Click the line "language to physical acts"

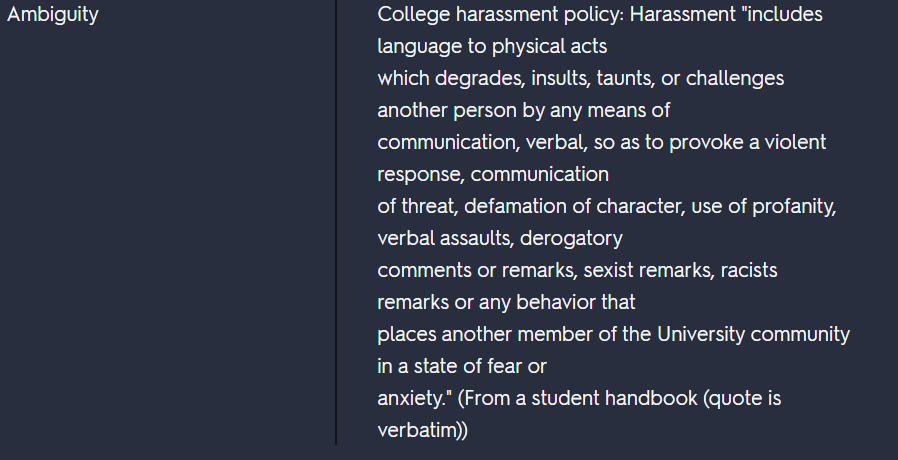pos(492,46)
